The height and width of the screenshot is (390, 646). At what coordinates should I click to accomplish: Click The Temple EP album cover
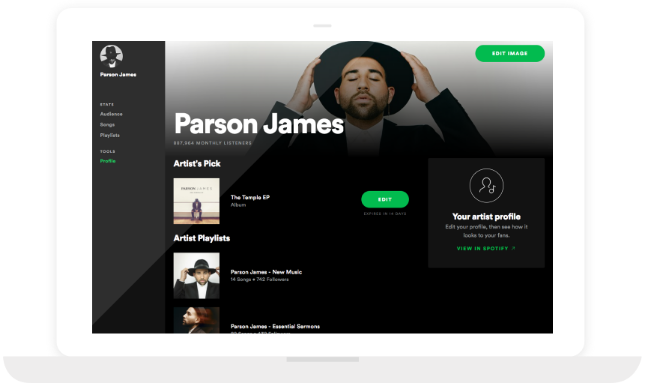pos(197,201)
